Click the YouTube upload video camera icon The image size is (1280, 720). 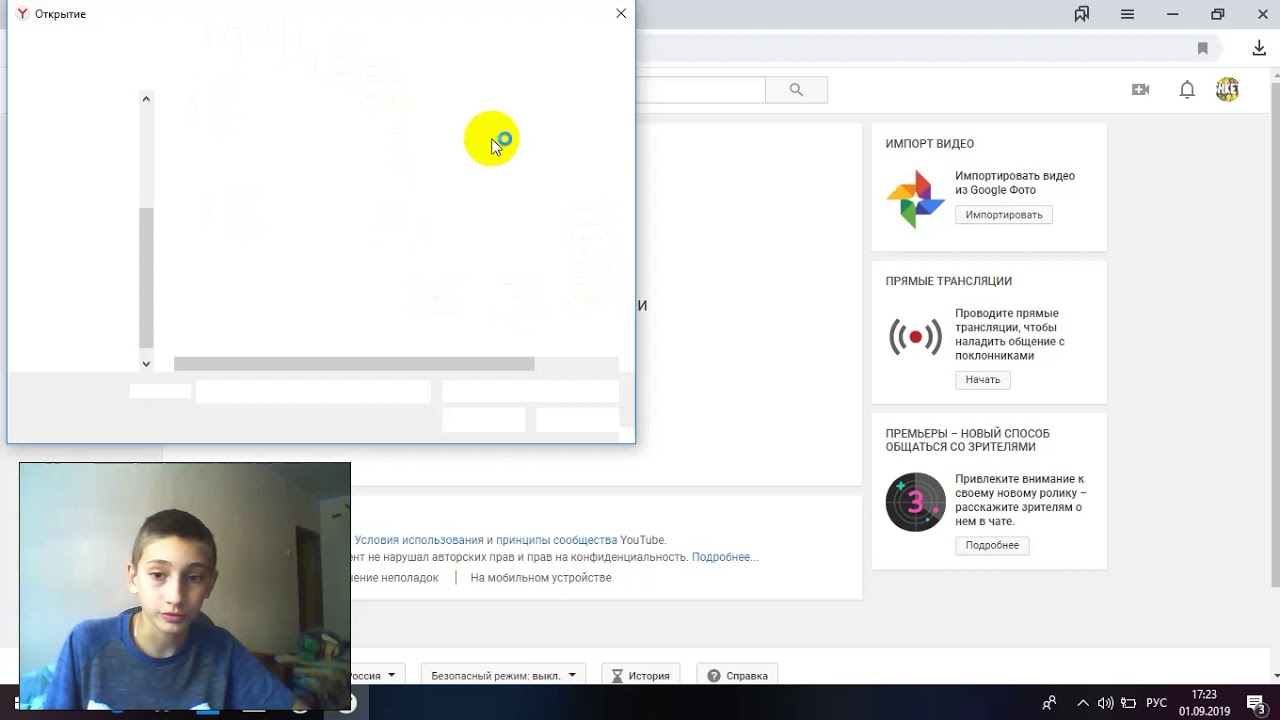pos(1140,89)
